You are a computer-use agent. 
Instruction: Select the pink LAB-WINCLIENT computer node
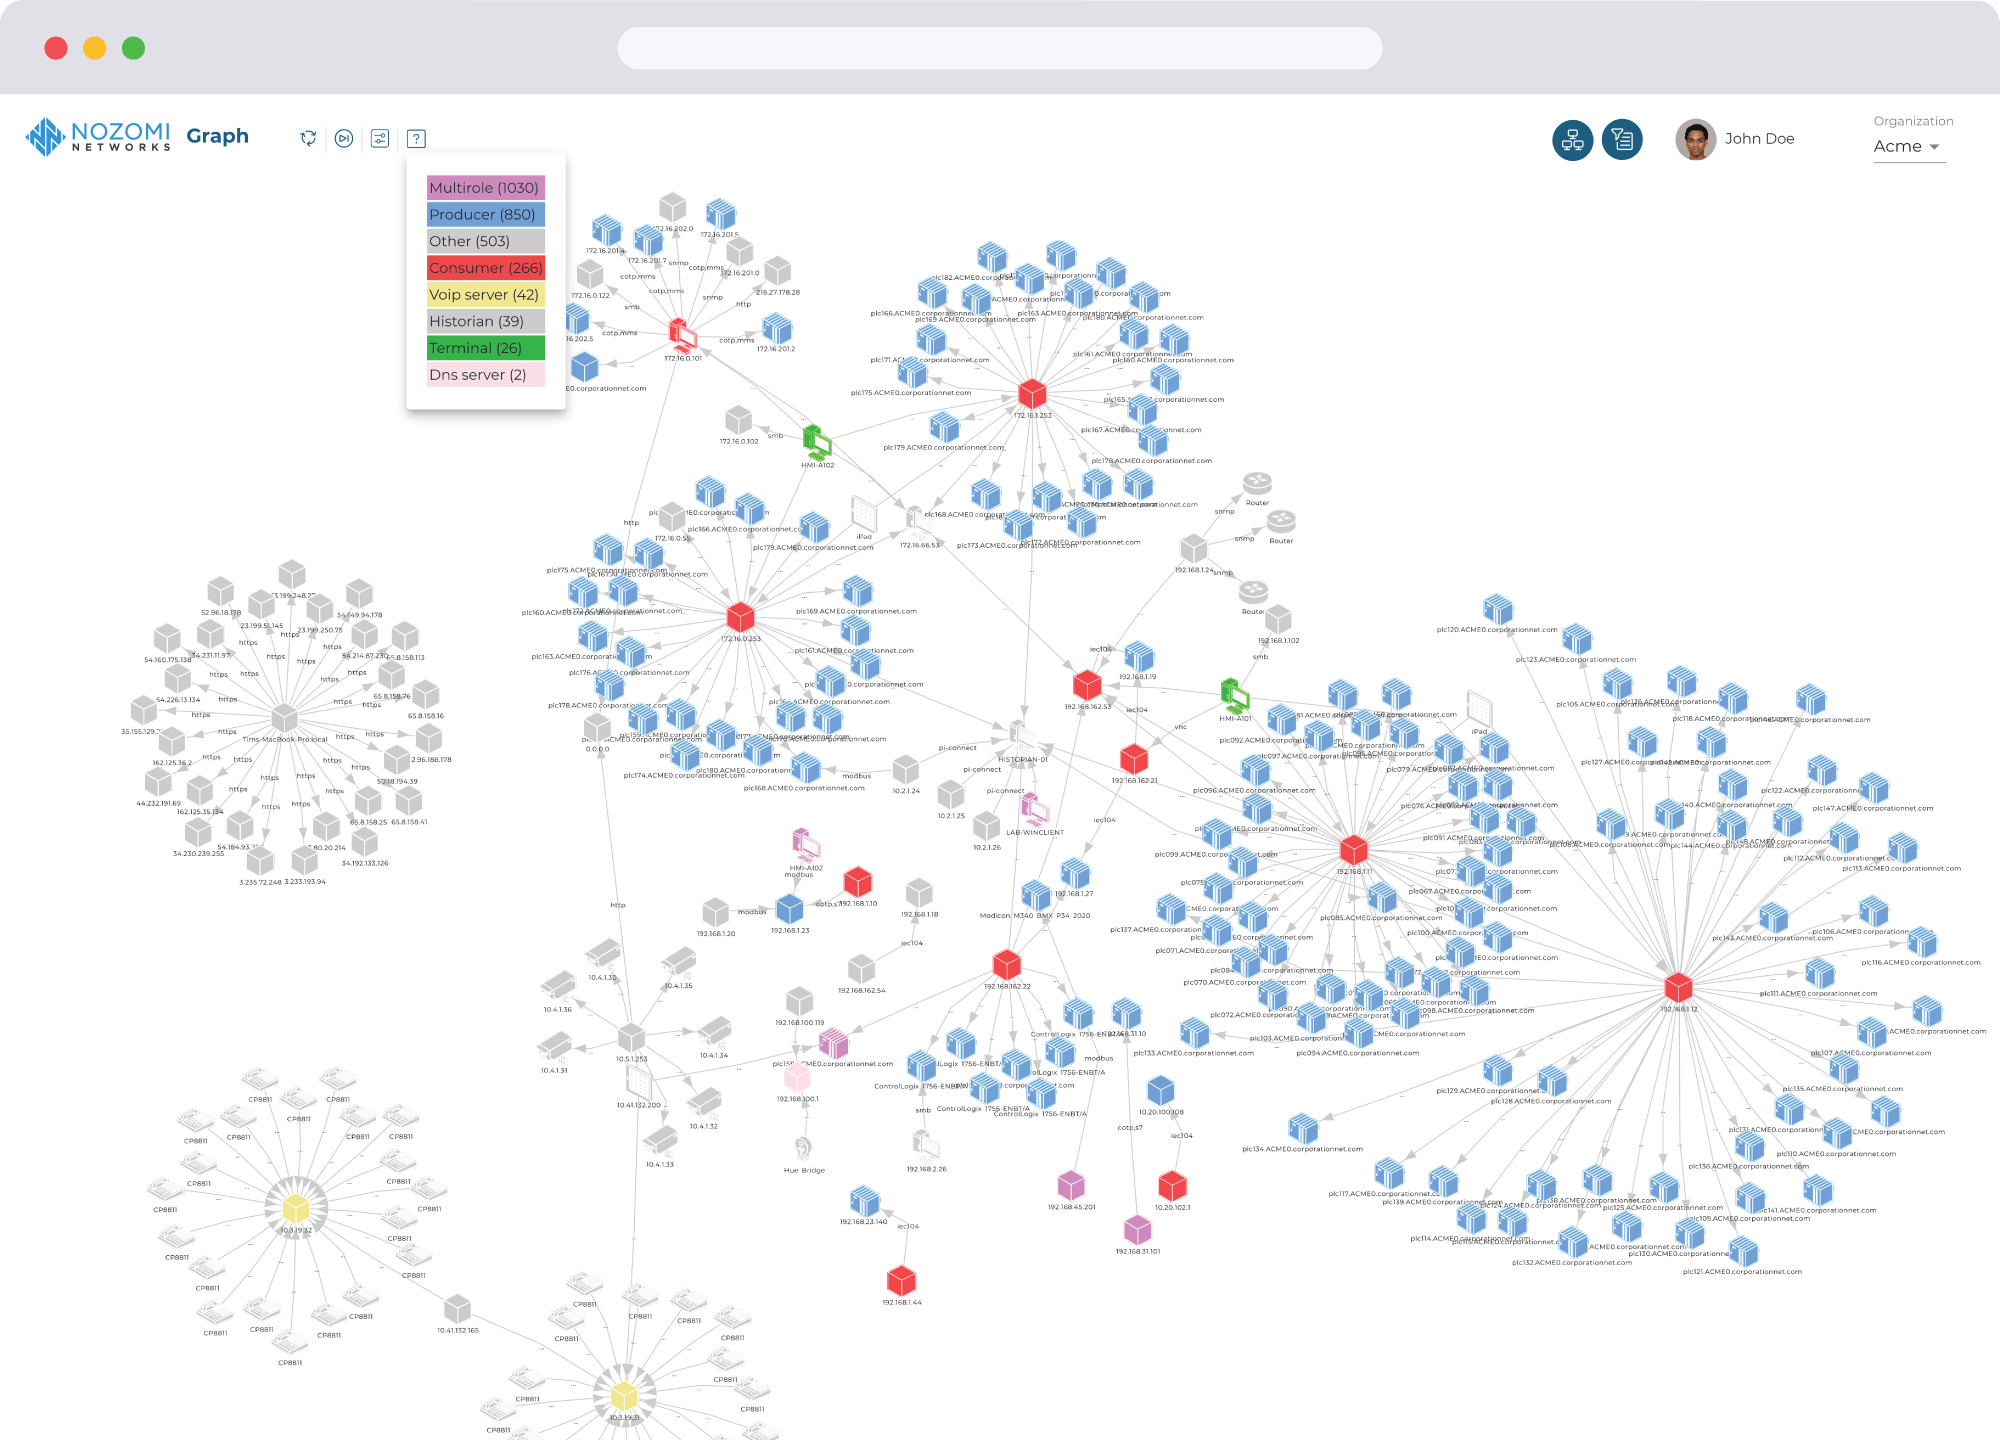coord(1034,809)
